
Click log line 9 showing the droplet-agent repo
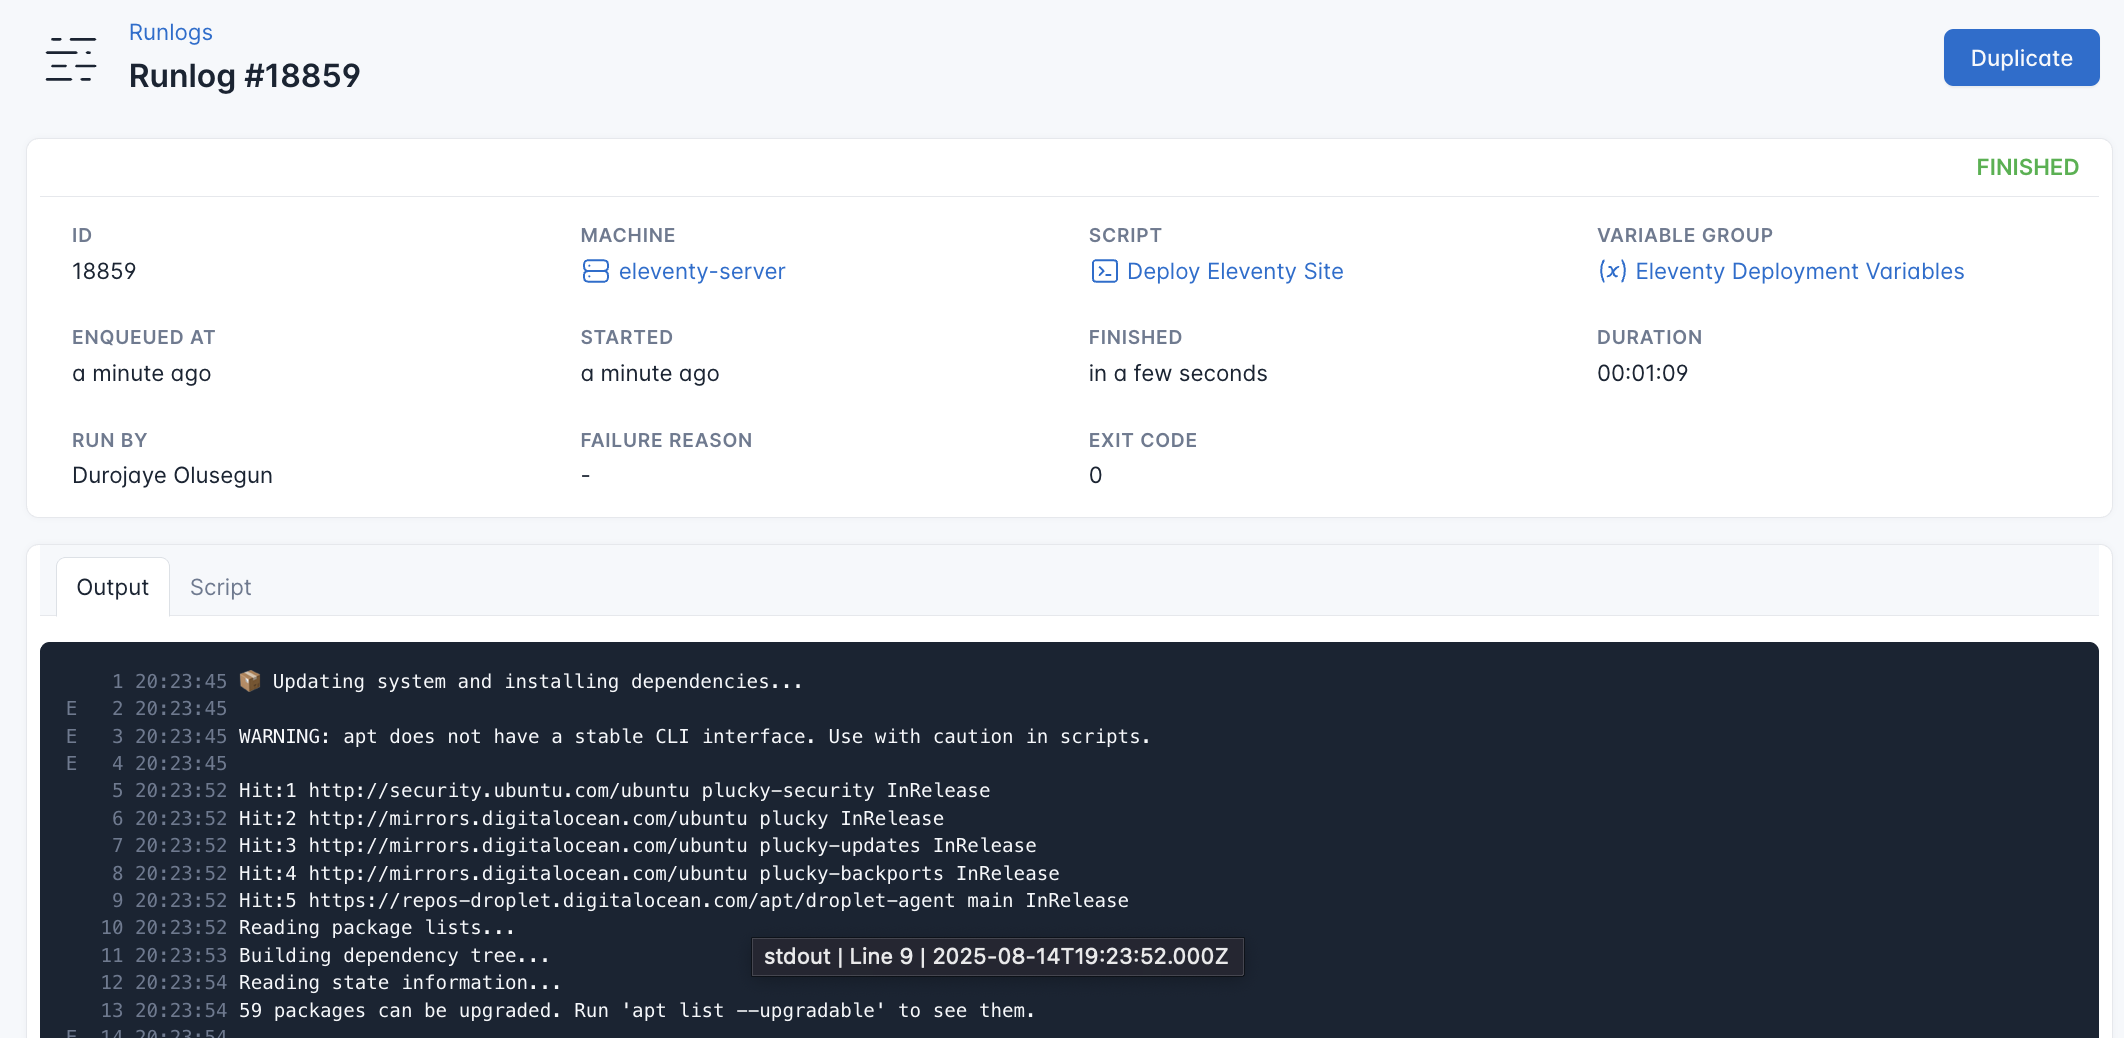pyautogui.click(x=683, y=900)
